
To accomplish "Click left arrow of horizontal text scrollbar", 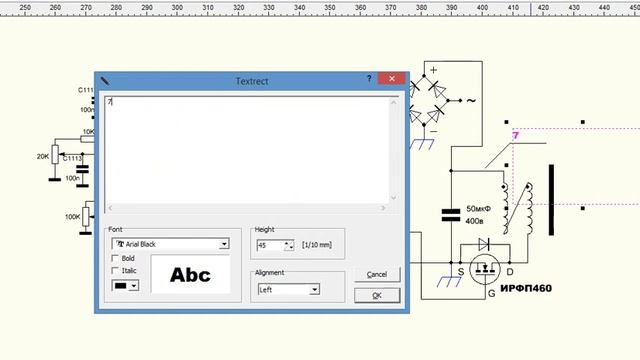I will pos(110,208).
